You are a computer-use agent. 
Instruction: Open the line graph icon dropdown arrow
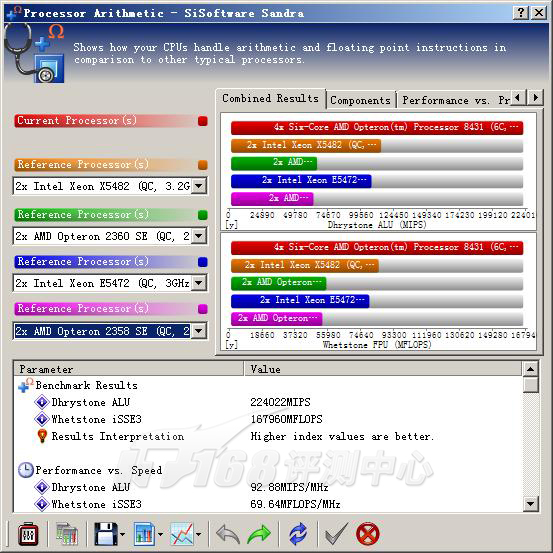pyautogui.click(x=199, y=534)
